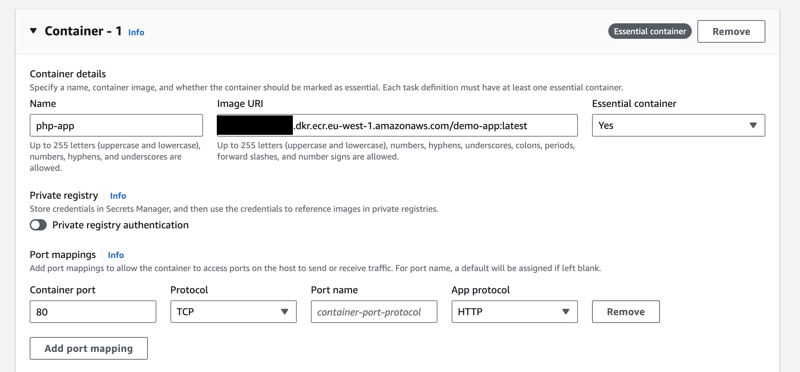Click the Essential container field label
Image resolution: width=800 pixels, height=372 pixels.
[634, 104]
